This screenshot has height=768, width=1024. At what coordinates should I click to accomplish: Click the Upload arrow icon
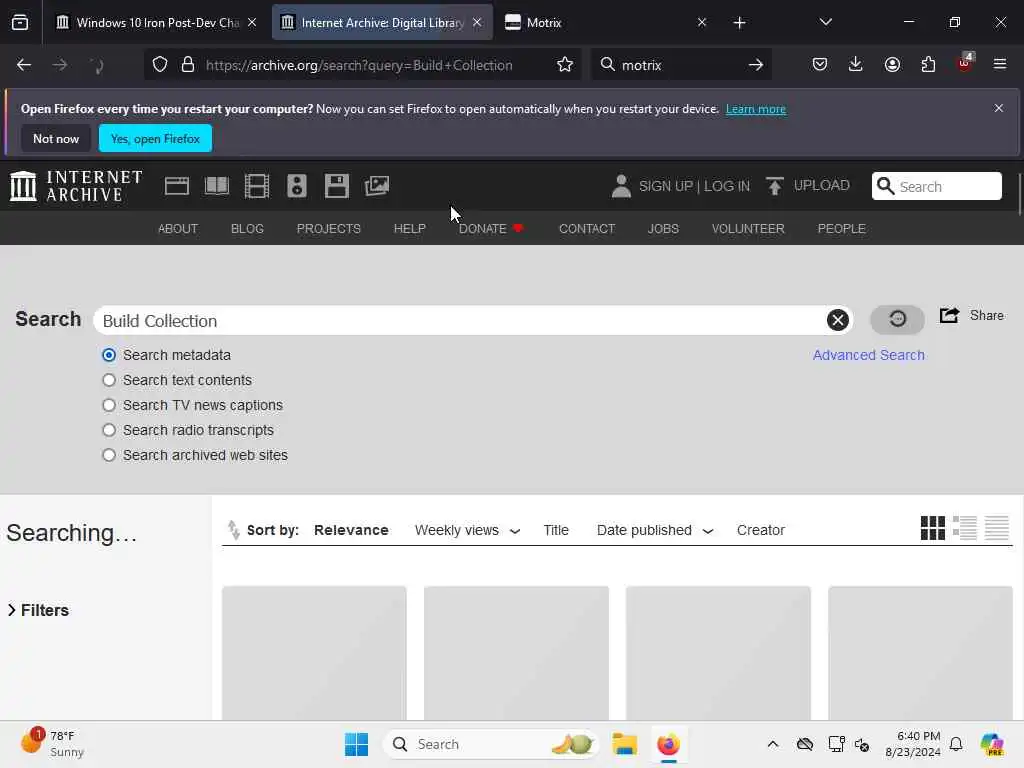coord(775,186)
